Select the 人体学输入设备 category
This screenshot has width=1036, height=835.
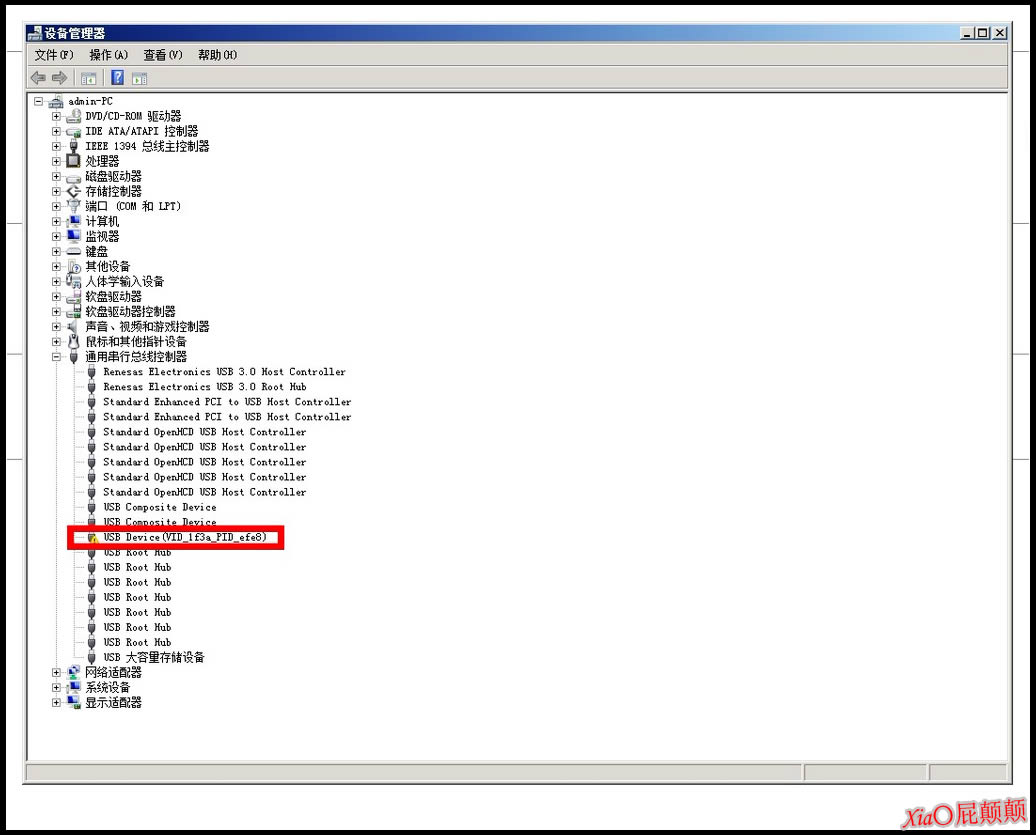click(124, 282)
